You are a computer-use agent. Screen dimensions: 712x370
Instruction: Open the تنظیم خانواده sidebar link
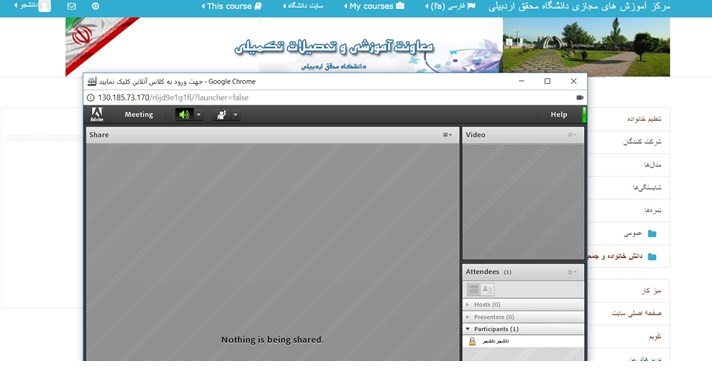click(644, 119)
